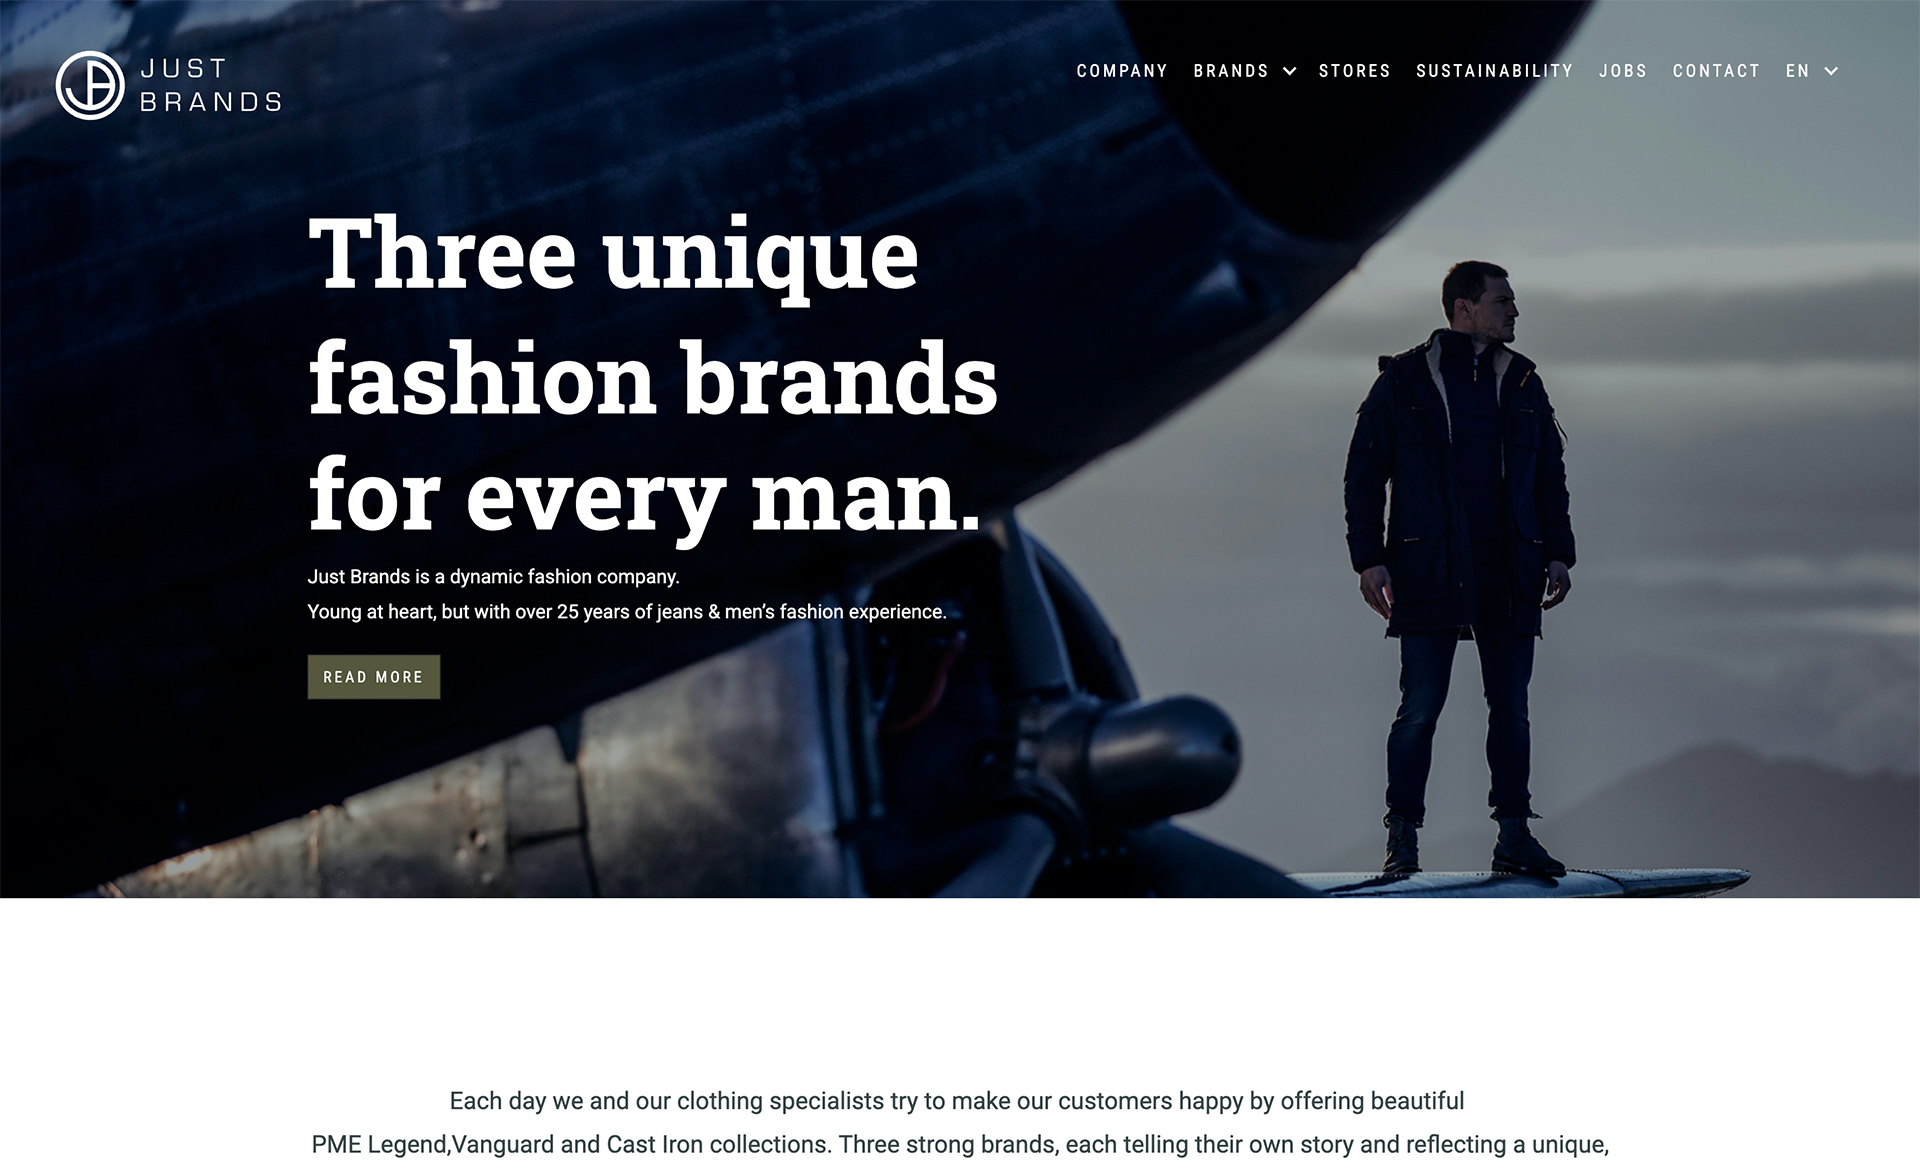Image resolution: width=1920 pixels, height=1169 pixels.
Task: Expand the language chevron beside EN
Action: [x=1831, y=71]
